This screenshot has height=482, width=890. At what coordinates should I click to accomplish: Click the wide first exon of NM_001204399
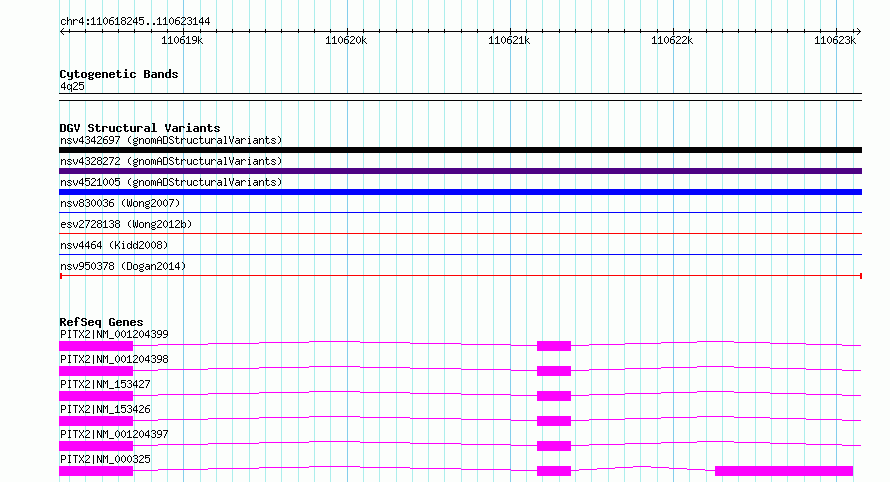96,346
